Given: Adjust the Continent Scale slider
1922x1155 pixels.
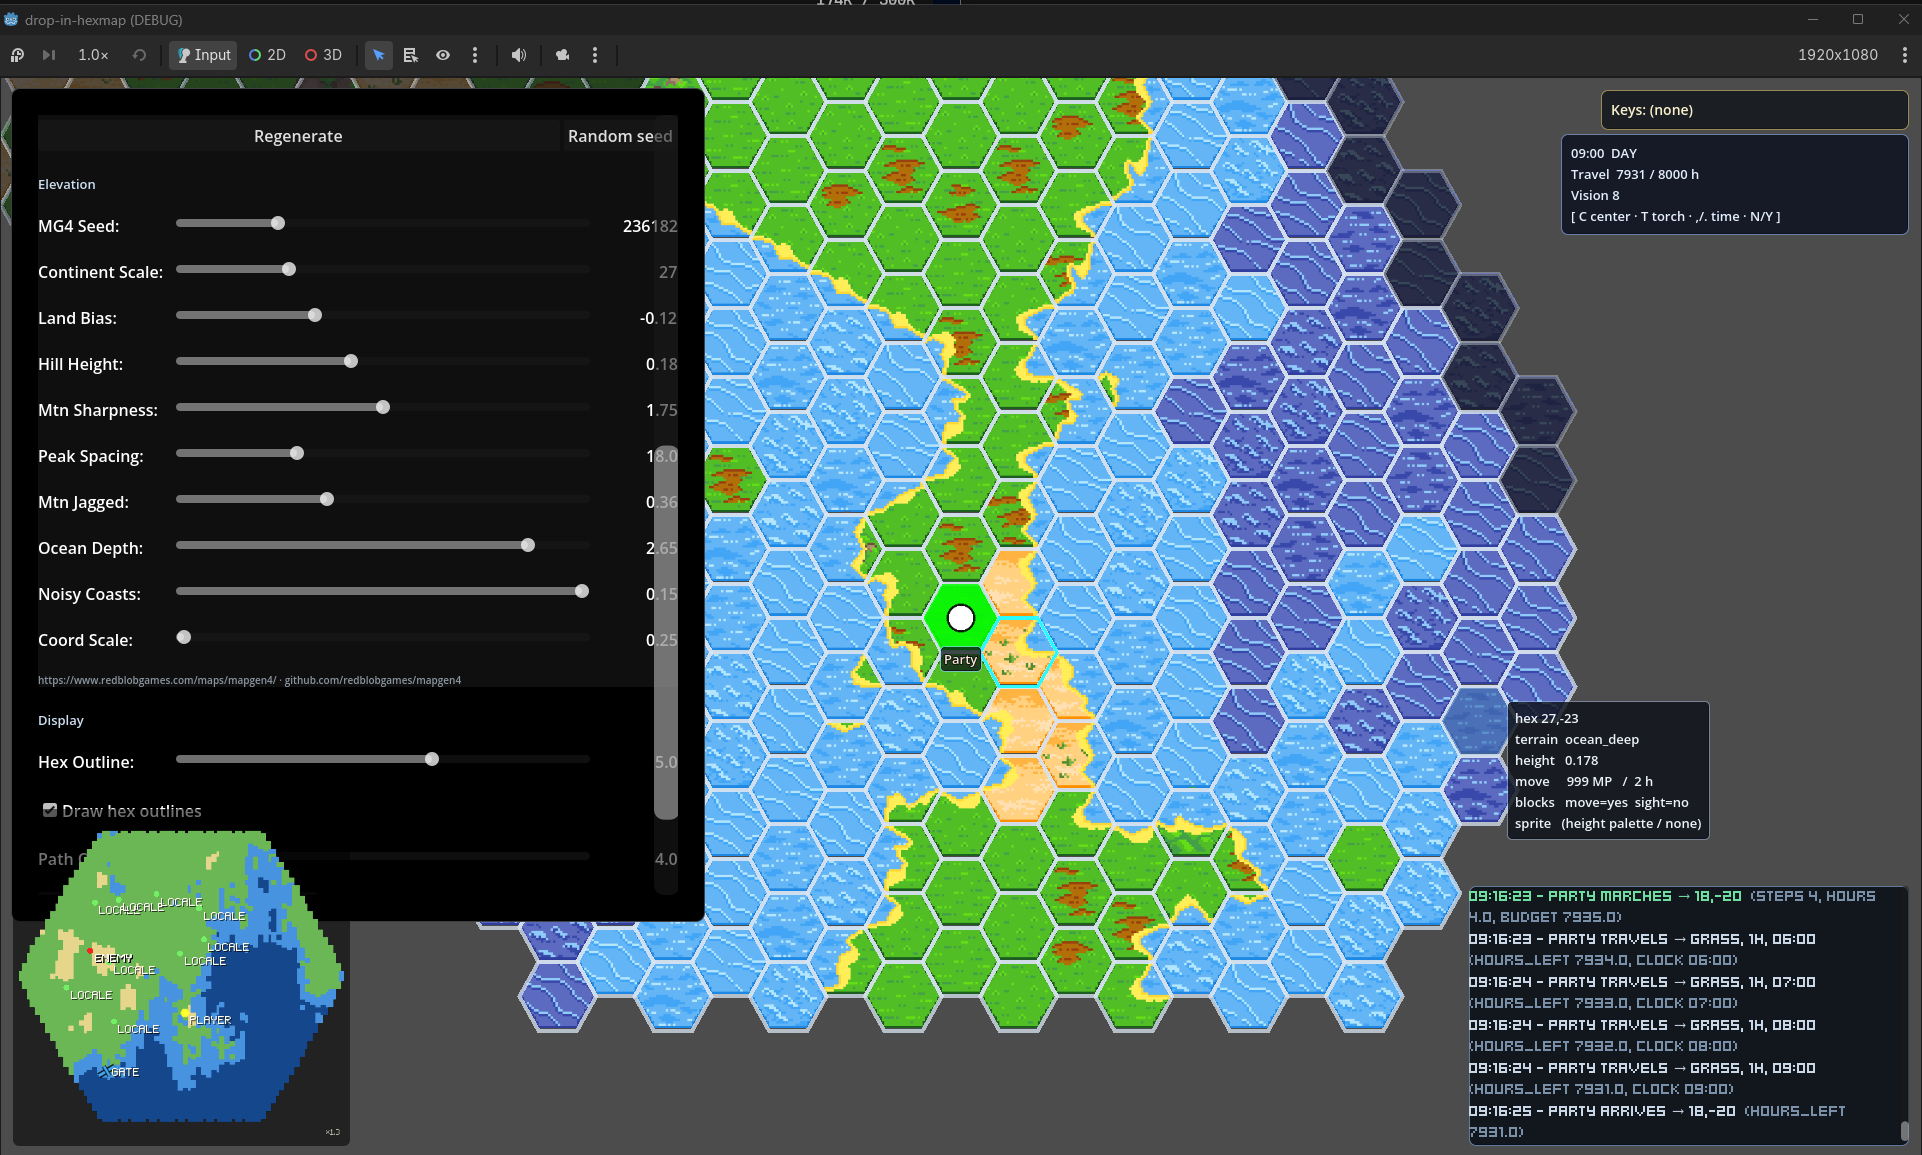Looking at the screenshot, I should pos(382,269).
